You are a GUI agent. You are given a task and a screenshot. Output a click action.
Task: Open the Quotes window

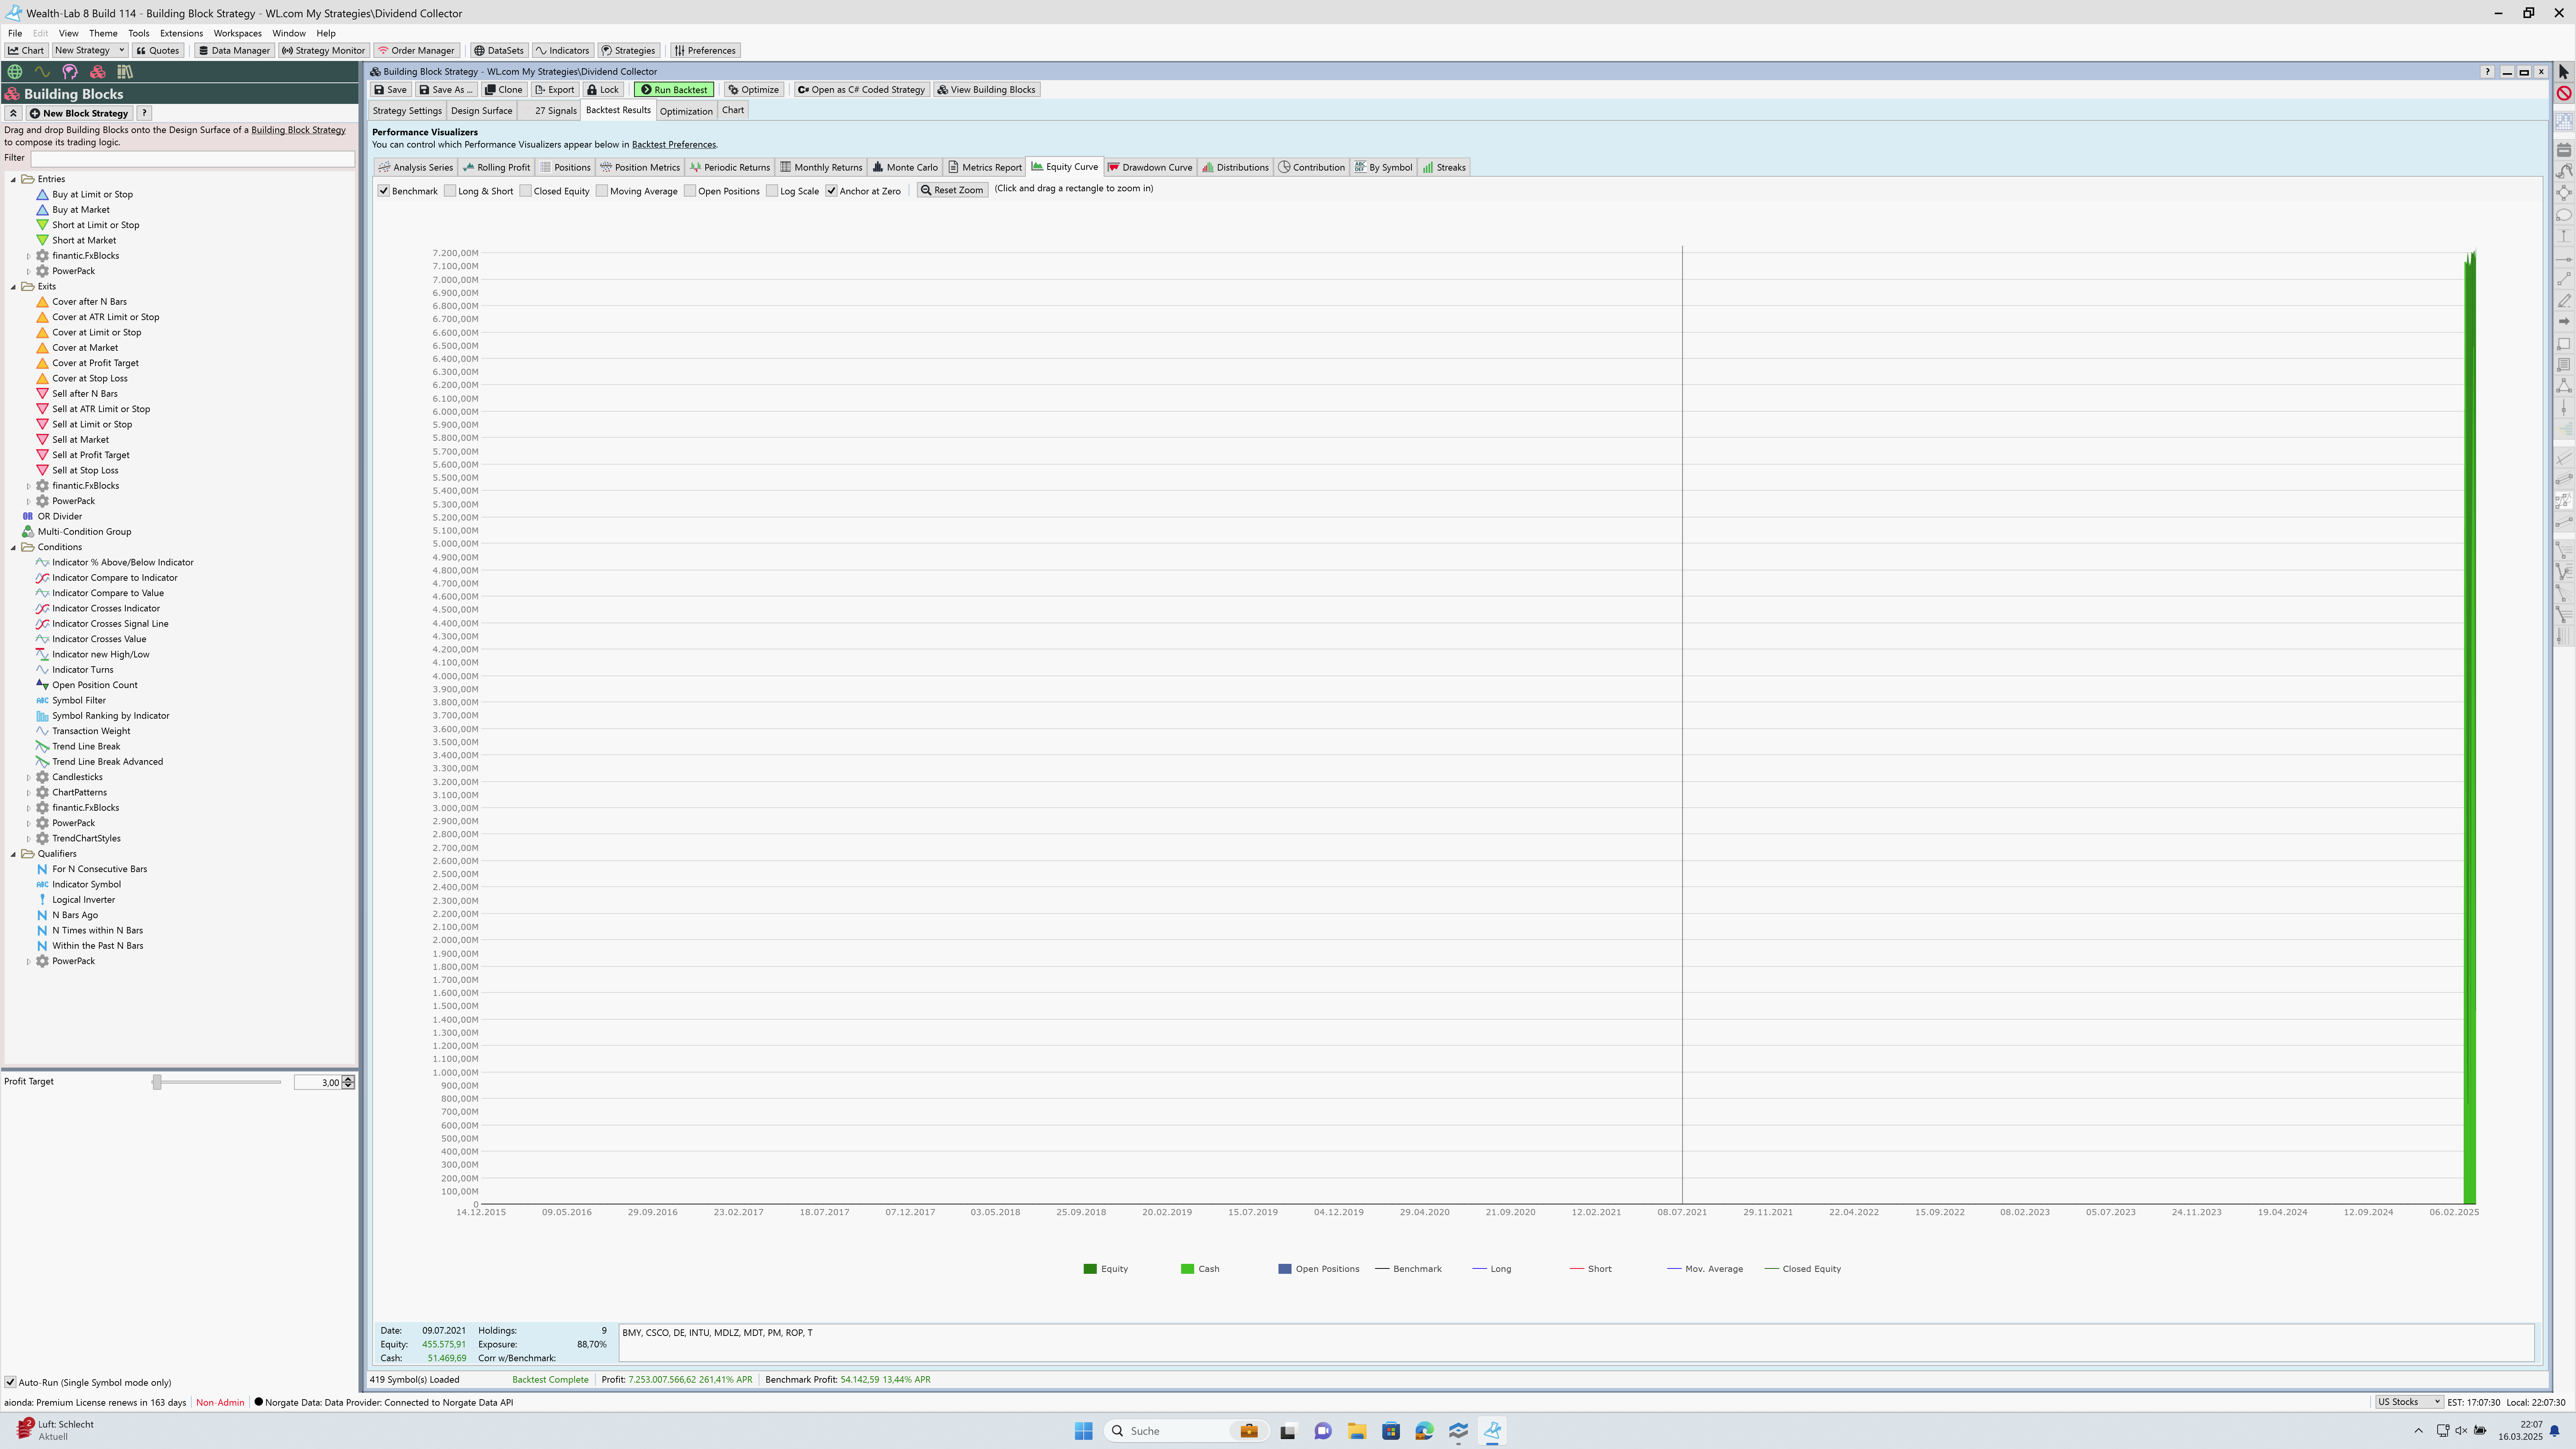(x=158, y=50)
